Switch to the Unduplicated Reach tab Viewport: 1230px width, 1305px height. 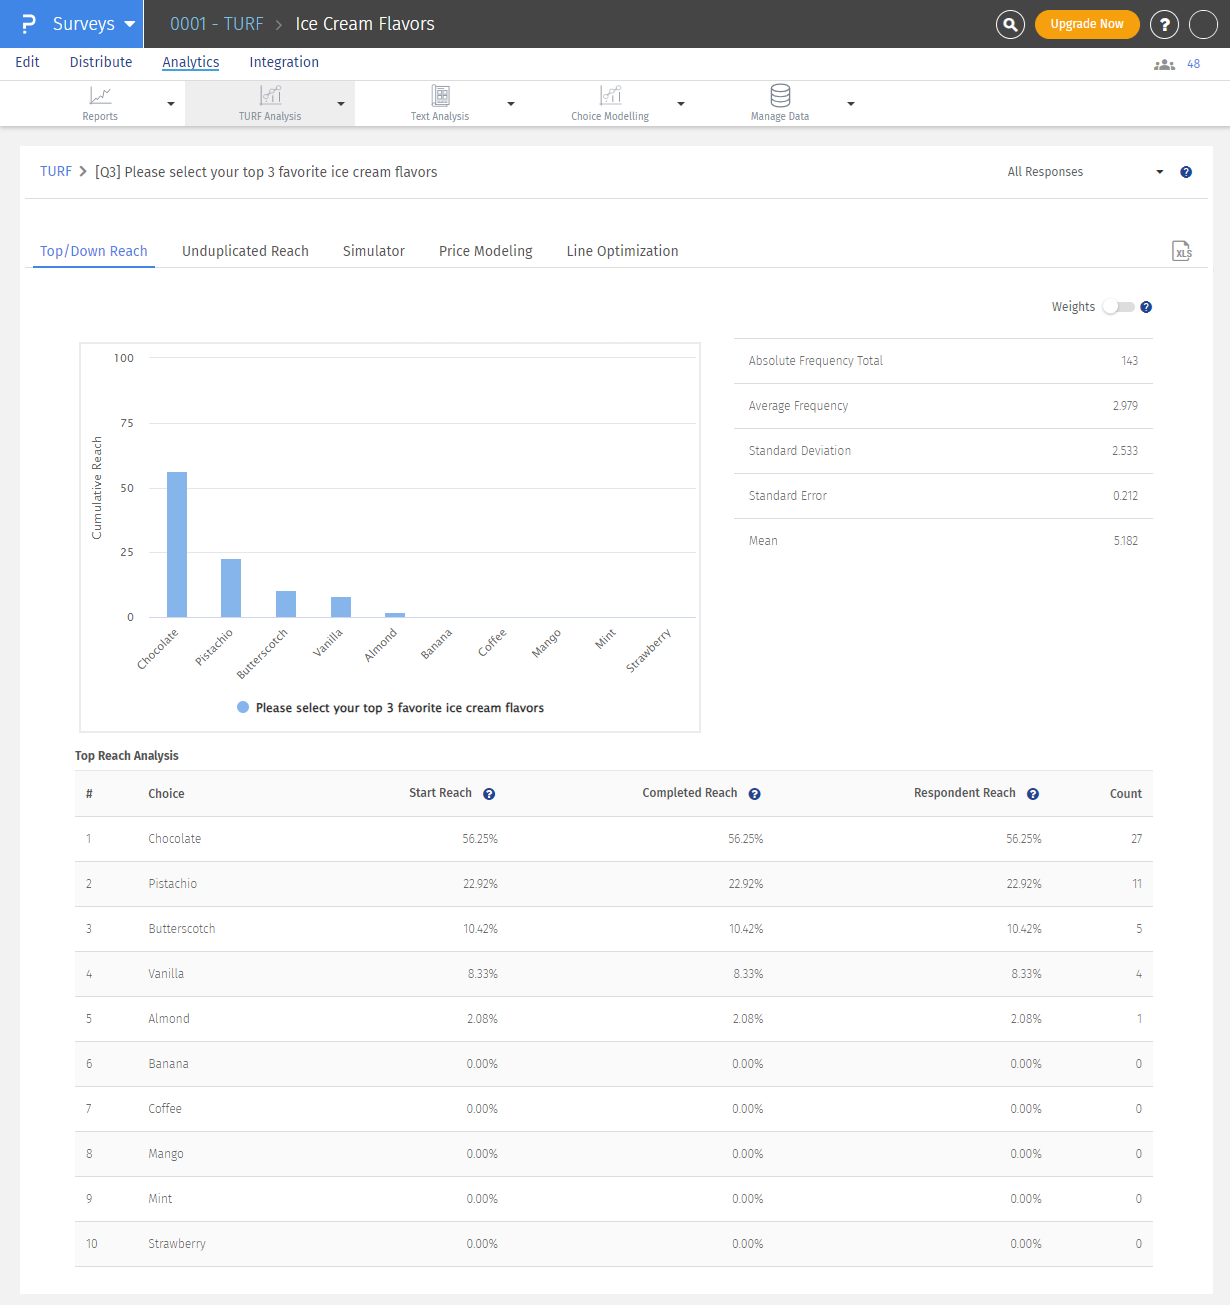pos(245,251)
